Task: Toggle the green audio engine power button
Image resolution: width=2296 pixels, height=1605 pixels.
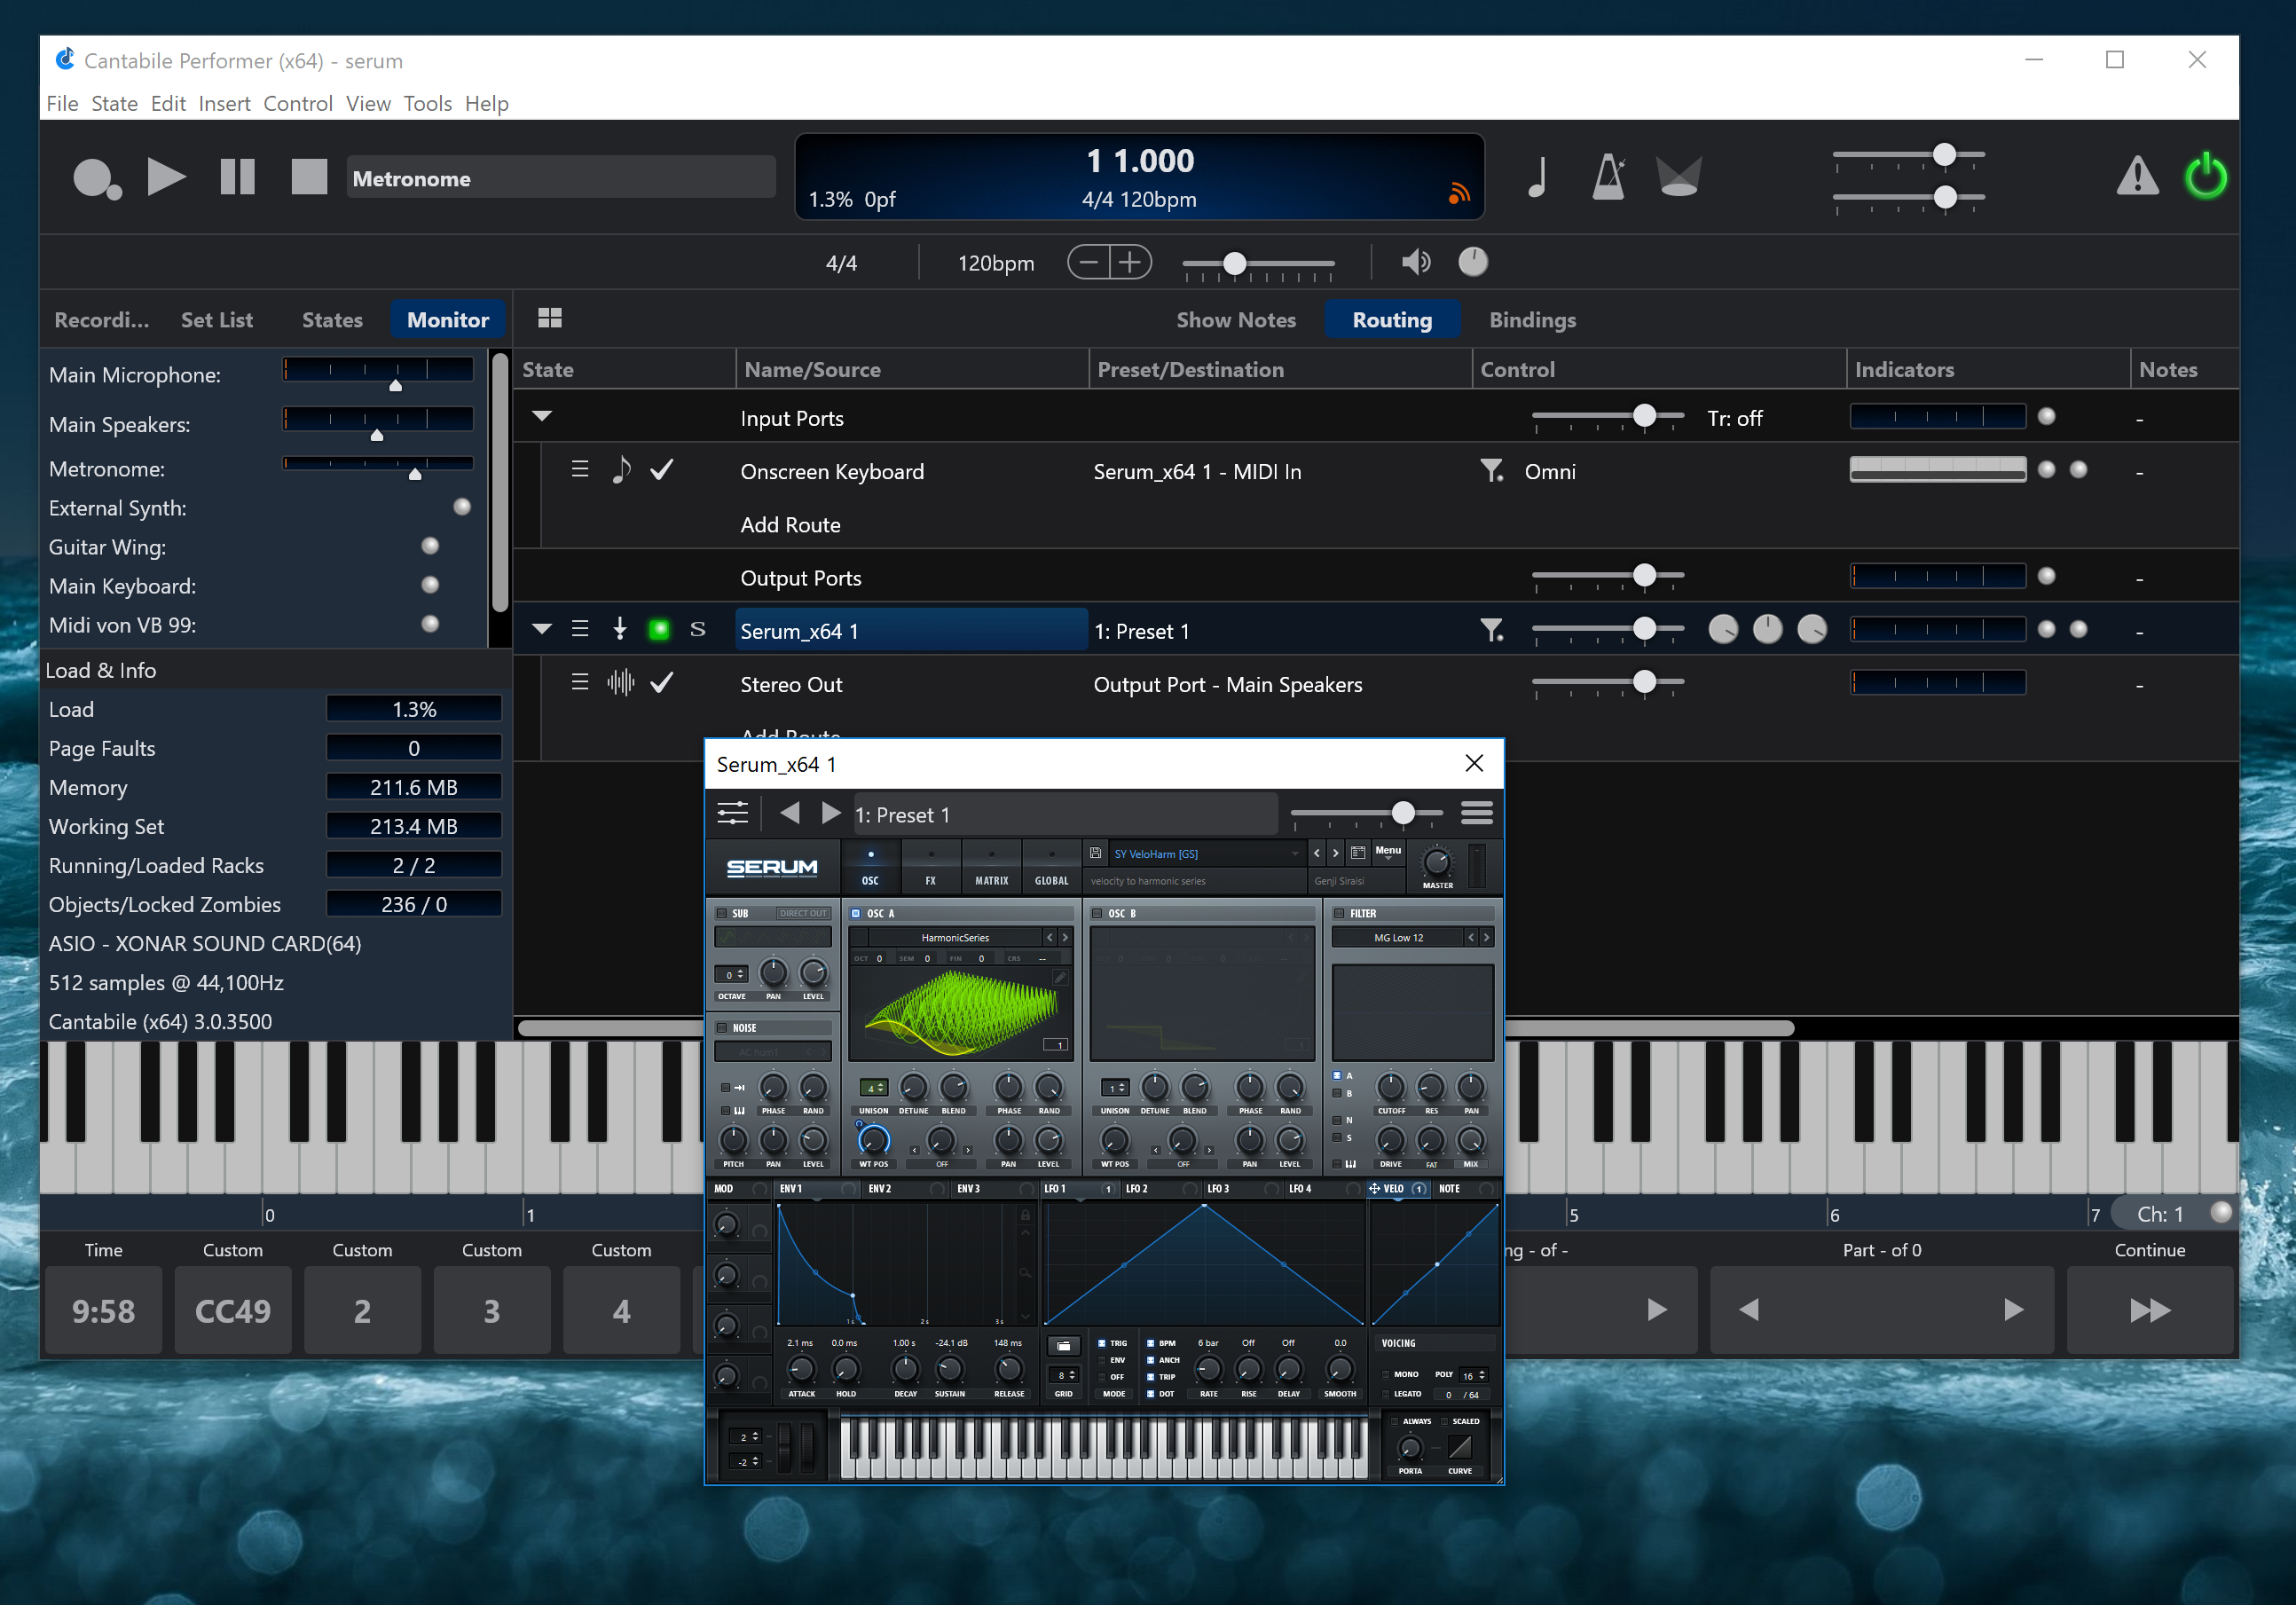Action: [x=2205, y=177]
